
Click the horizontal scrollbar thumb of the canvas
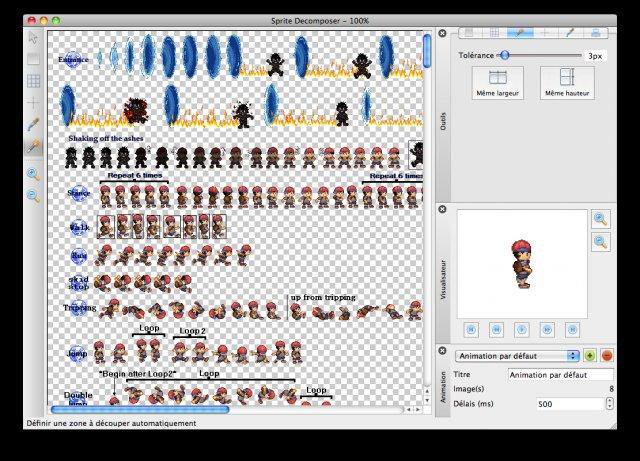coord(140,409)
